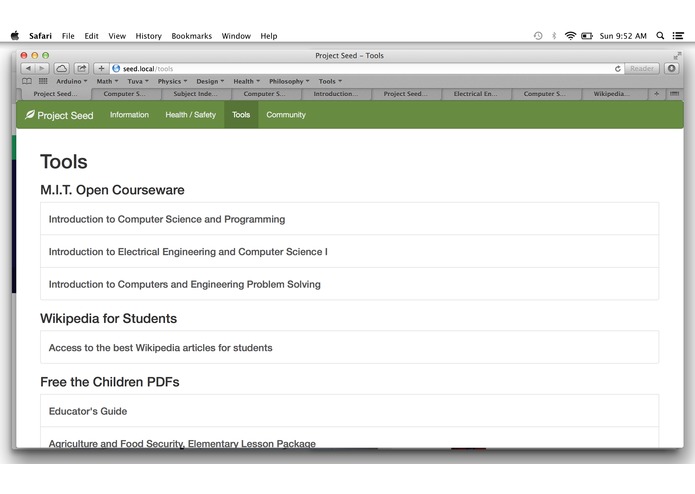
Task: Open the Apple menu logo
Action: [15, 35]
